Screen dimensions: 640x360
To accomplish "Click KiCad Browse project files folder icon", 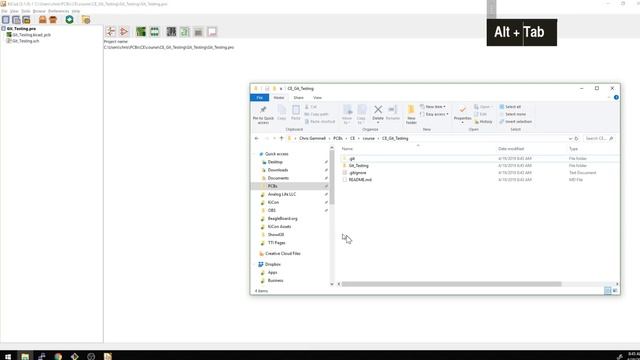I will point(86,20).
